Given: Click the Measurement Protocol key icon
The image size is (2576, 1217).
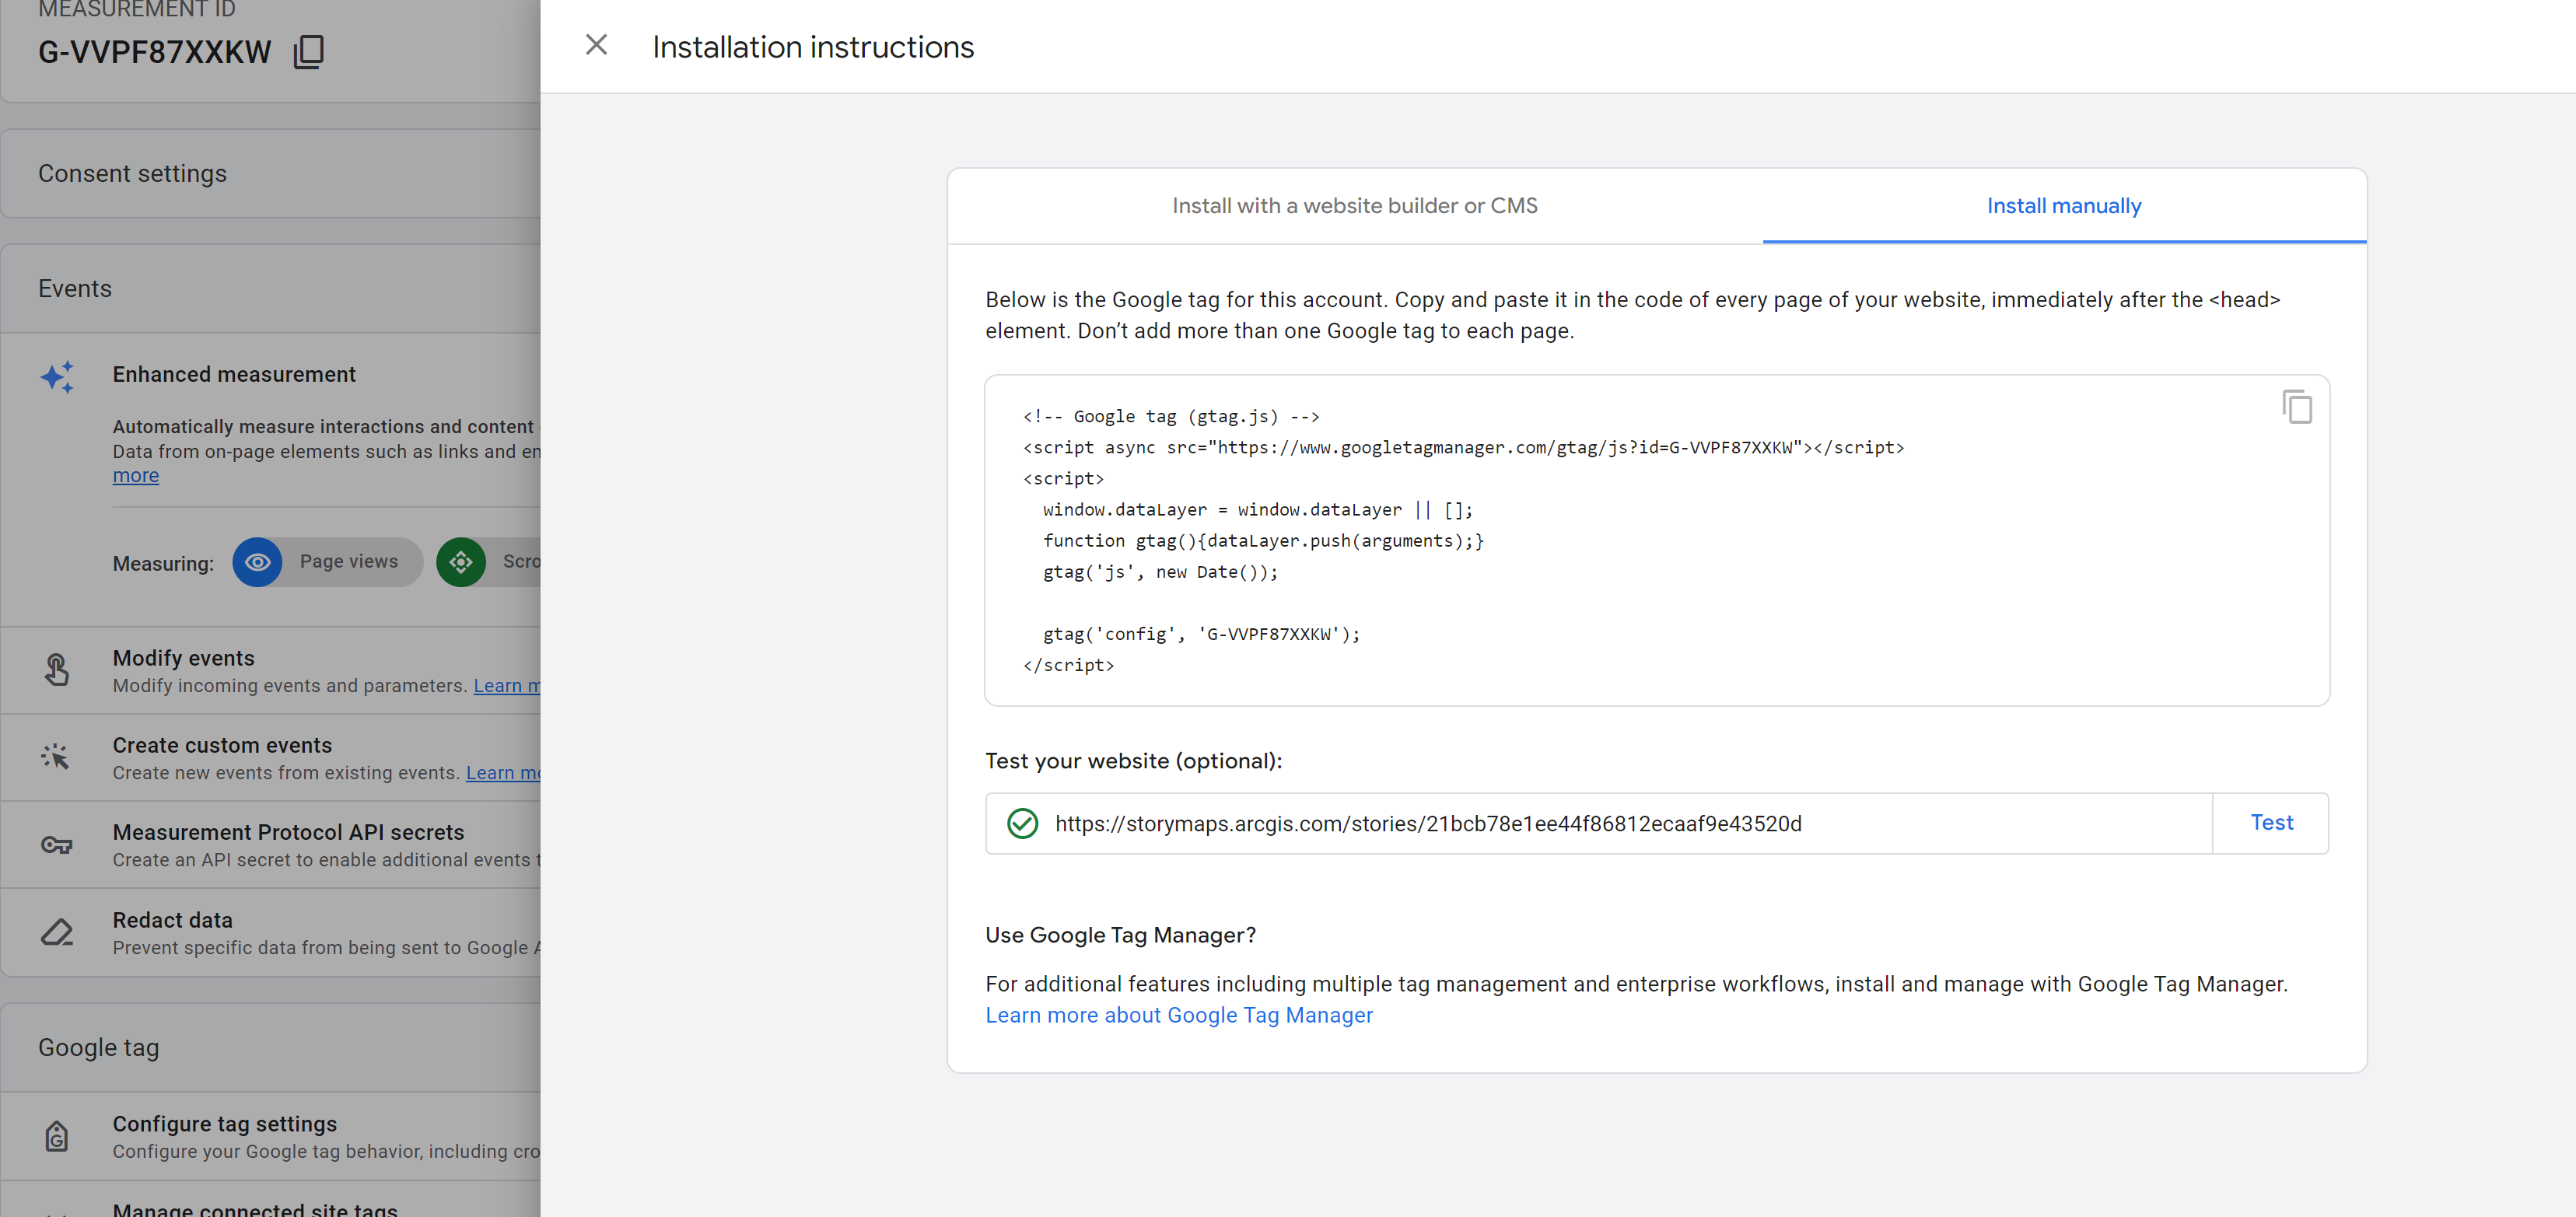Looking at the screenshot, I should (57, 845).
